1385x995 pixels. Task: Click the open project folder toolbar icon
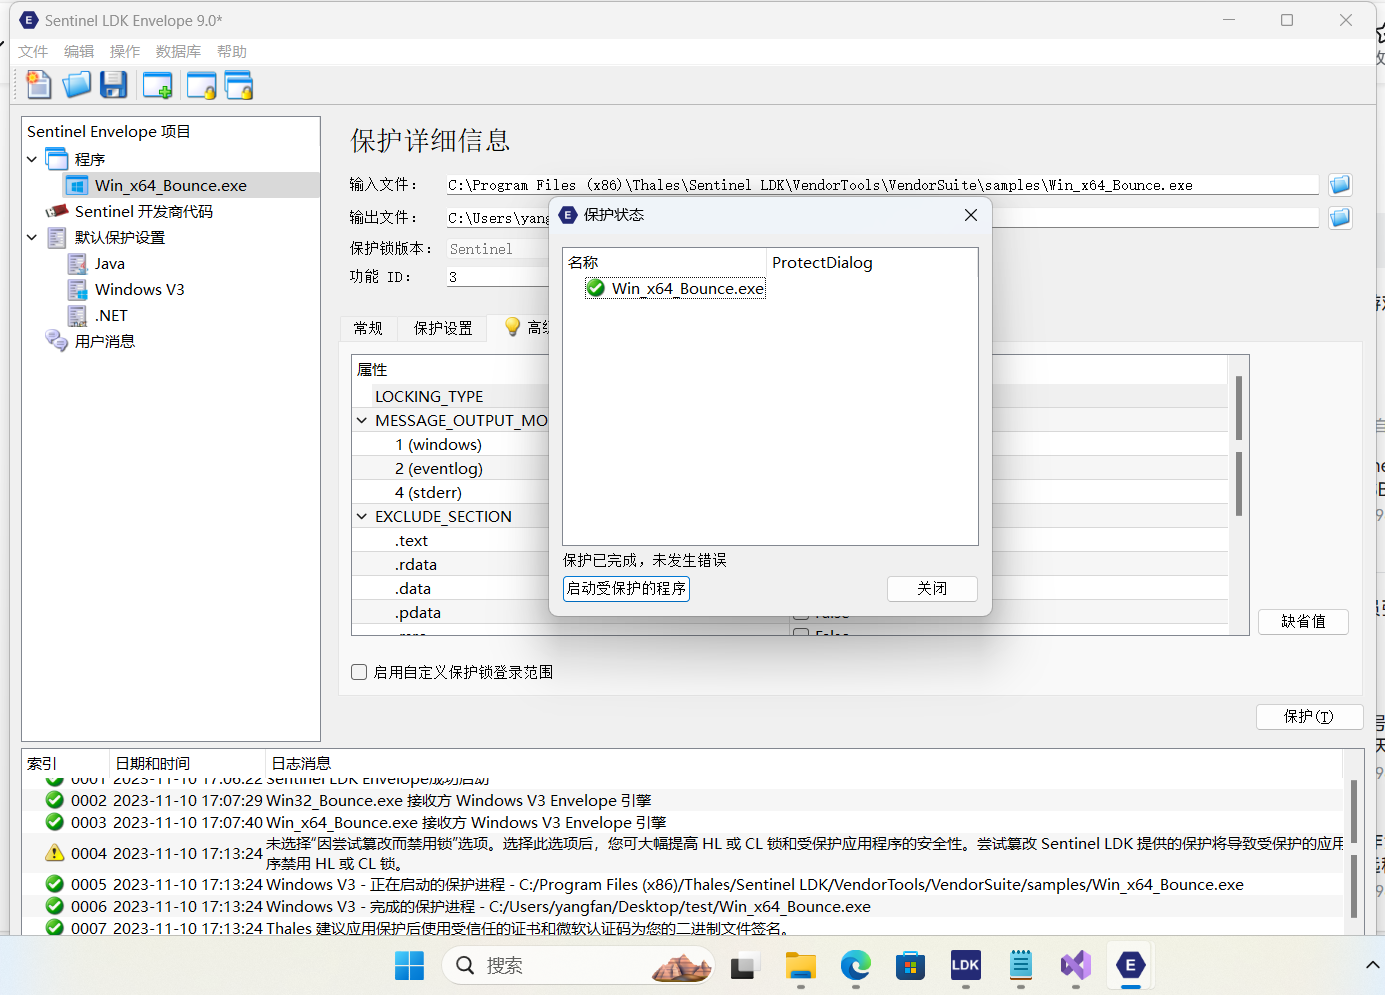pos(76,86)
